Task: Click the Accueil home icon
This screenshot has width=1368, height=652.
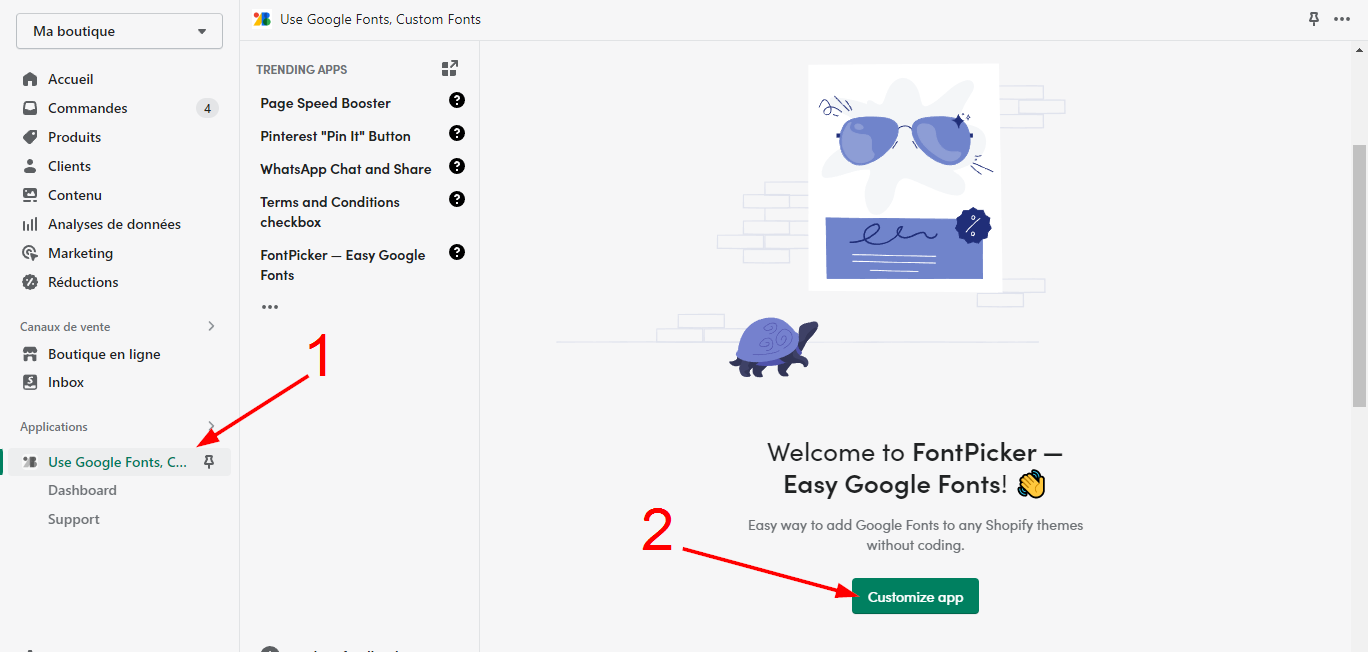Action: pos(30,79)
